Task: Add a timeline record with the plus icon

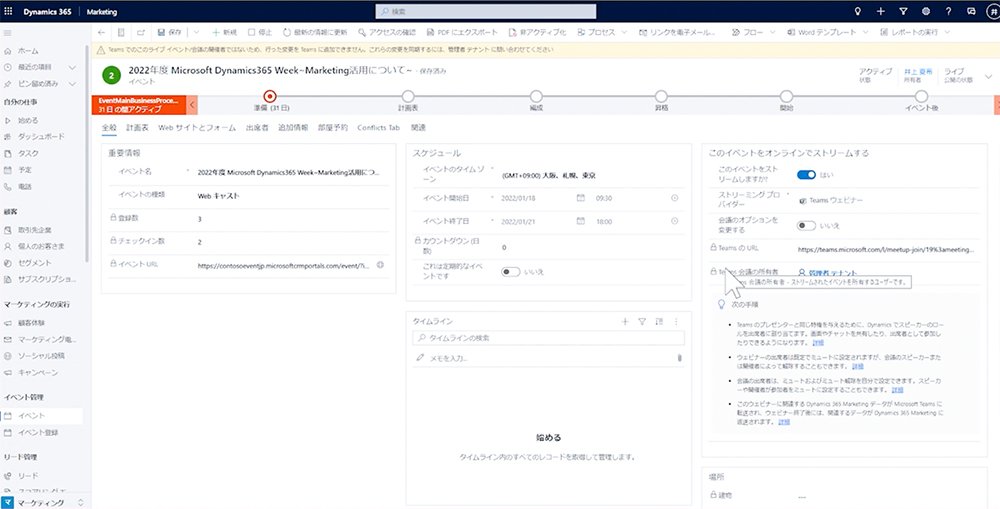Action: (625, 321)
